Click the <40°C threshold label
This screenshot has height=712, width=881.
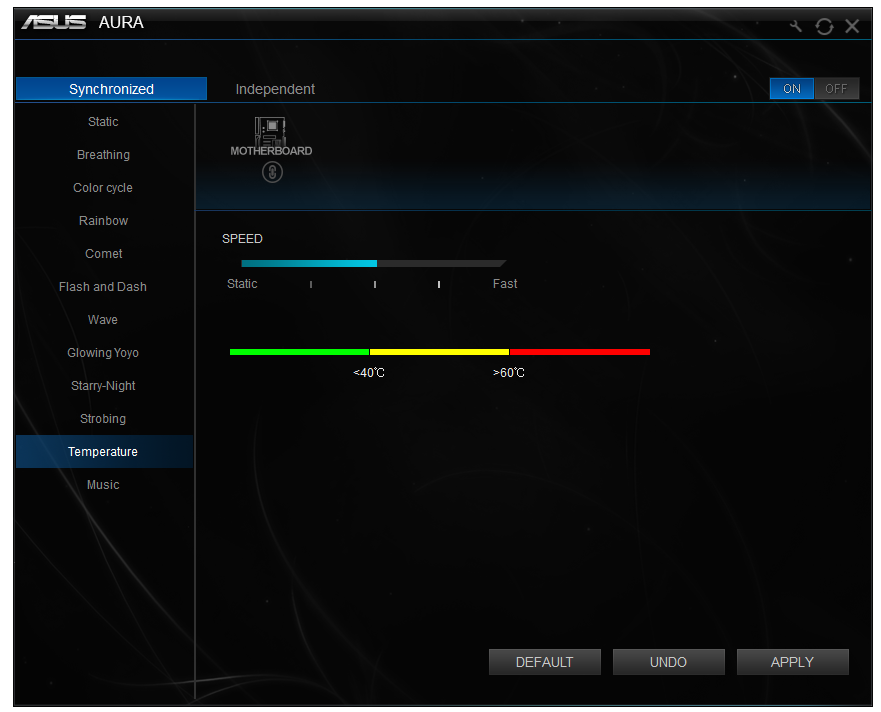point(369,373)
